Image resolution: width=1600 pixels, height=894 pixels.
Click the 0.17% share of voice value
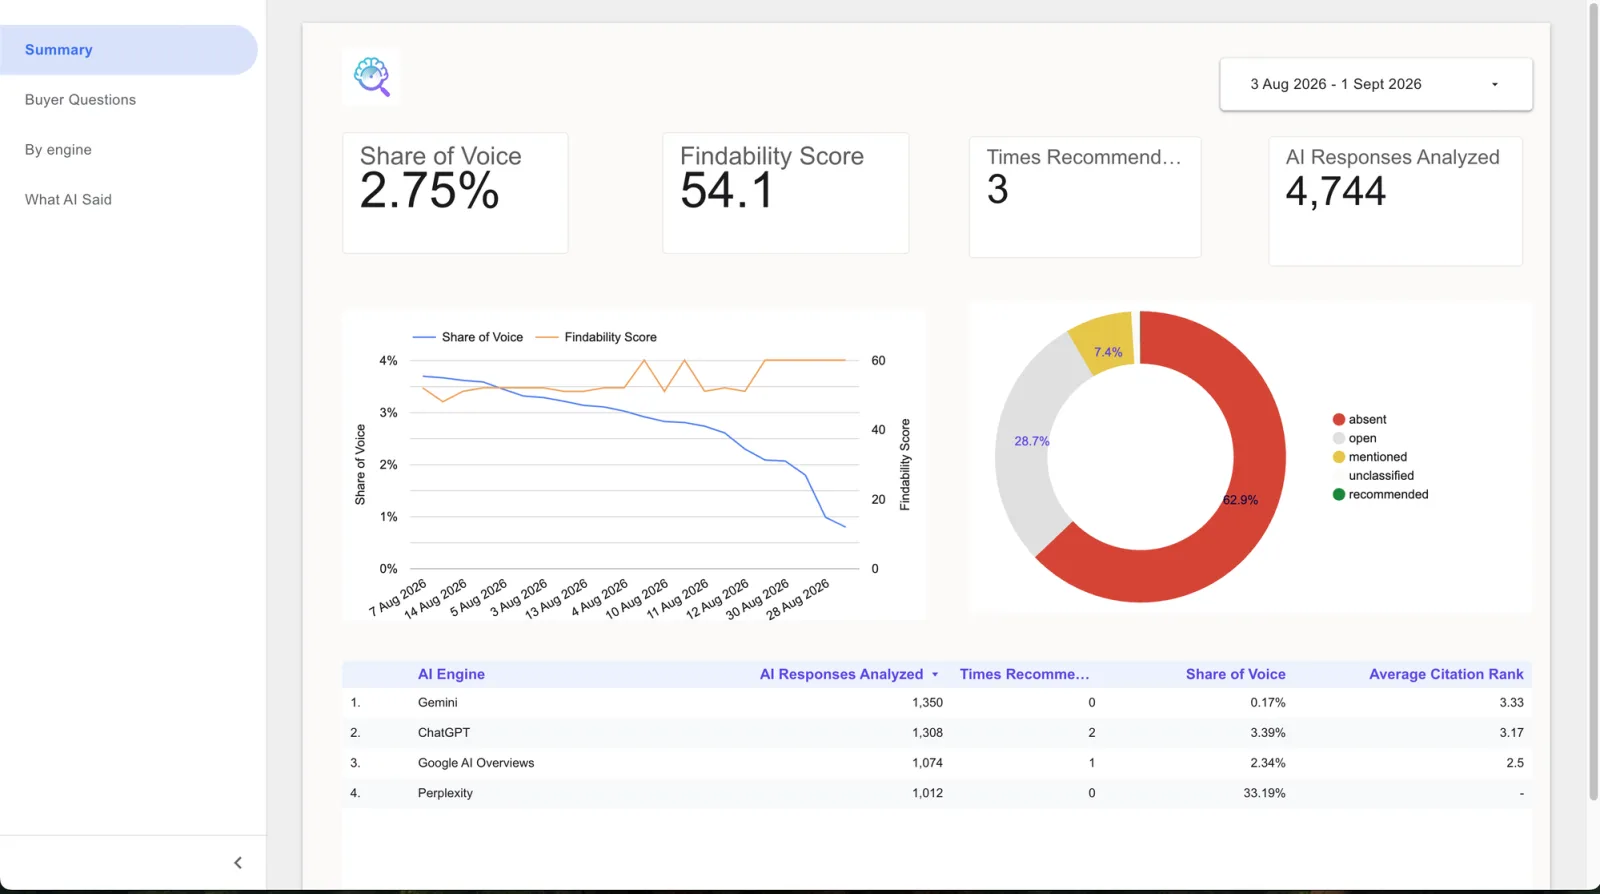coord(1268,703)
